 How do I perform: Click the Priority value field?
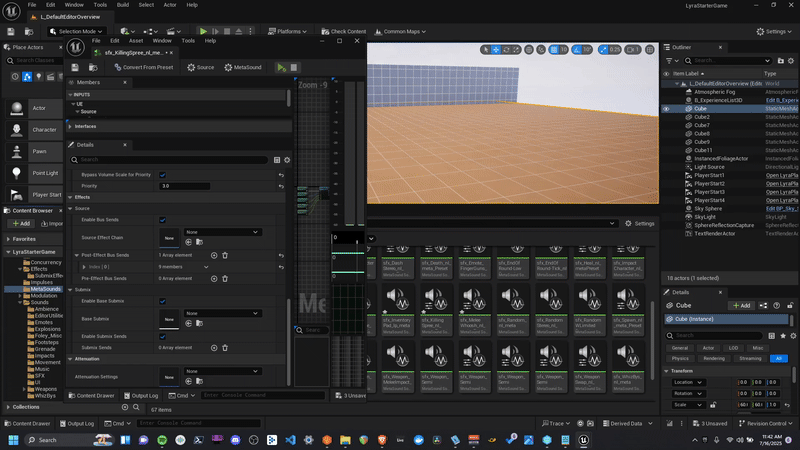(184, 186)
